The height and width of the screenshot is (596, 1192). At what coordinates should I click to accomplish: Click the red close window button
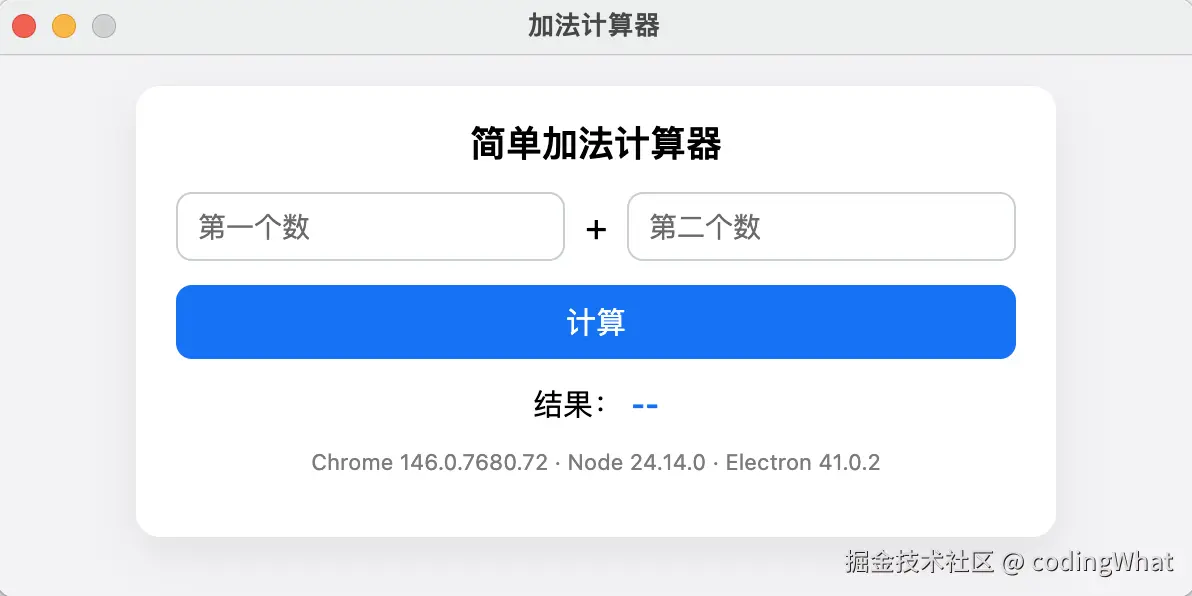[x=24, y=26]
